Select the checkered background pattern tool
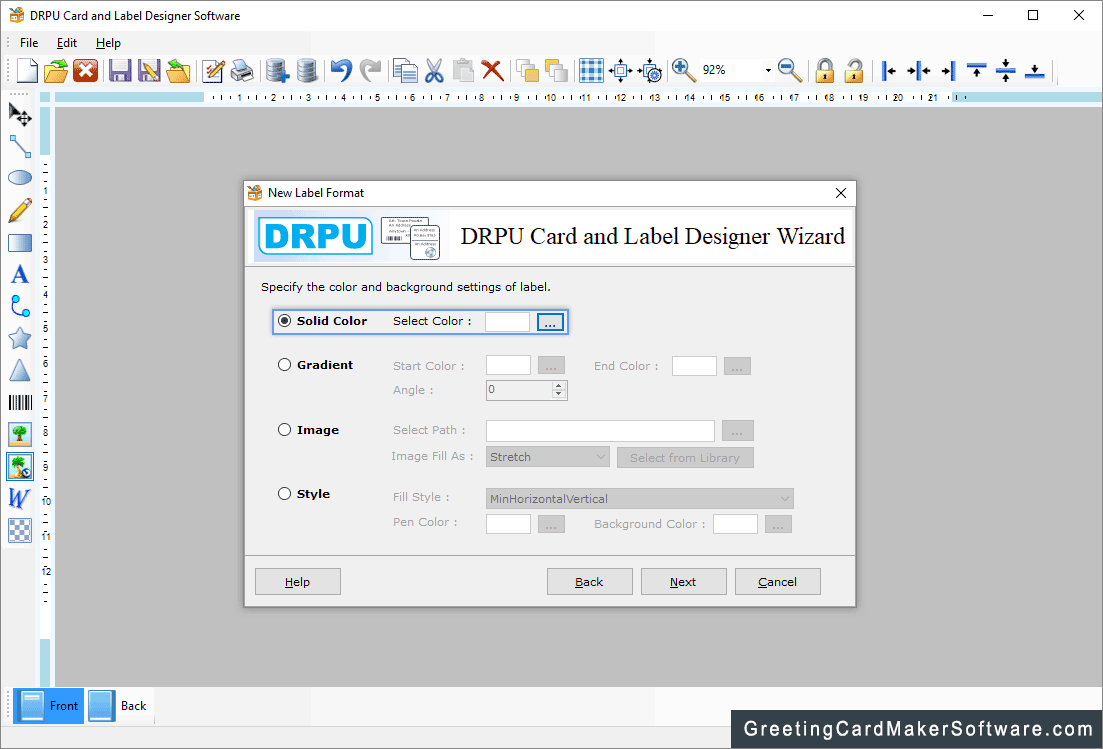The width and height of the screenshot is (1103, 749). coord(20,530)
